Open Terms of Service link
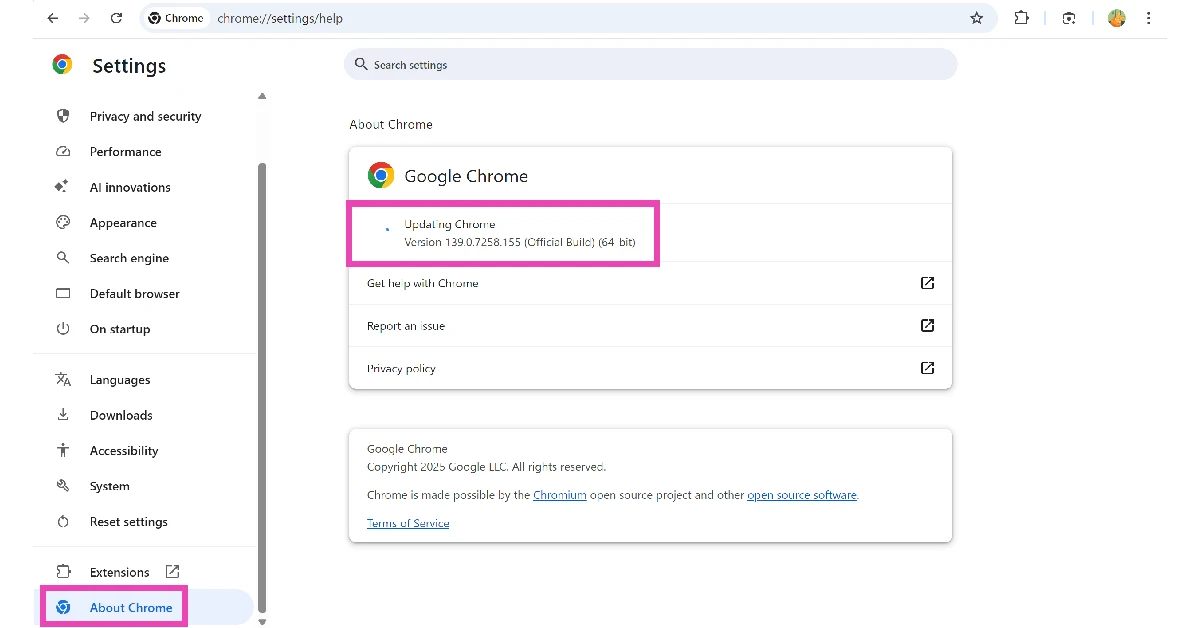1200x628 pixels. pyautogui.click(x=408, y=523)
